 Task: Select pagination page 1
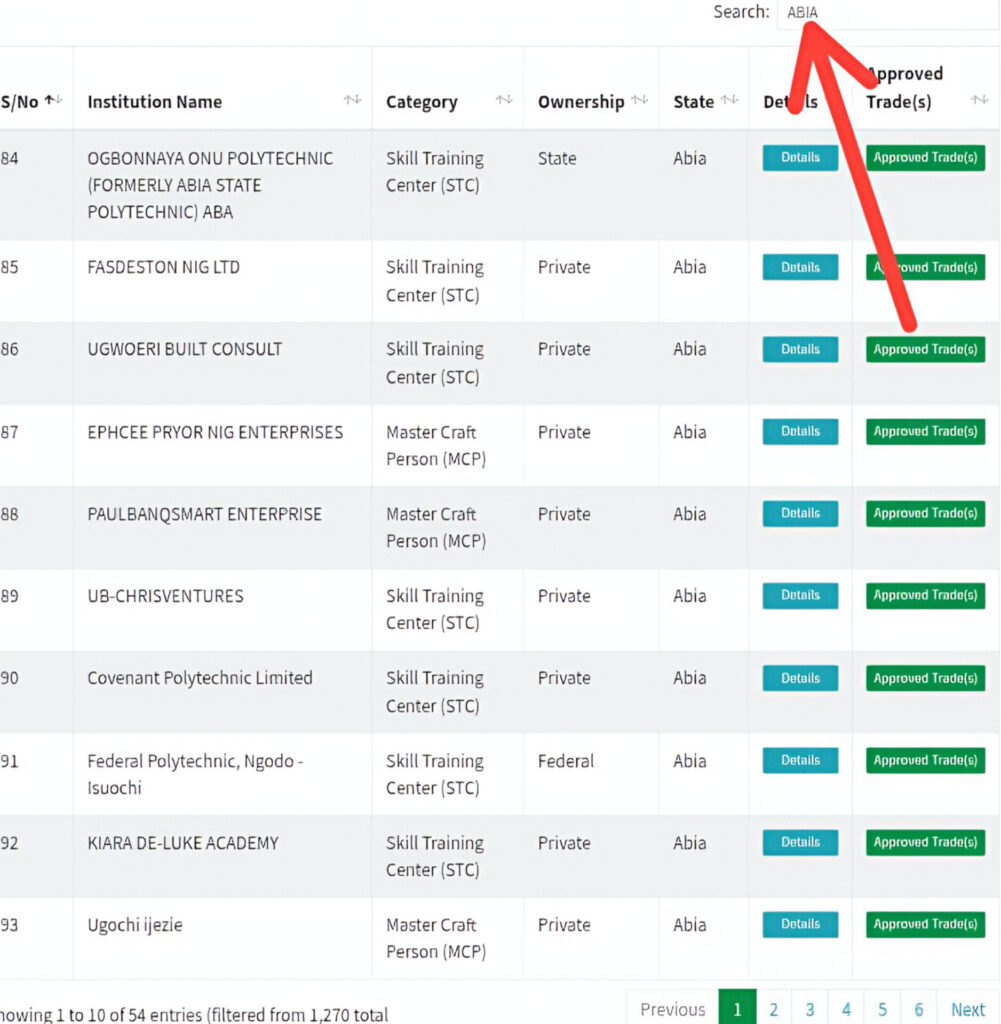pos(737,1009)
